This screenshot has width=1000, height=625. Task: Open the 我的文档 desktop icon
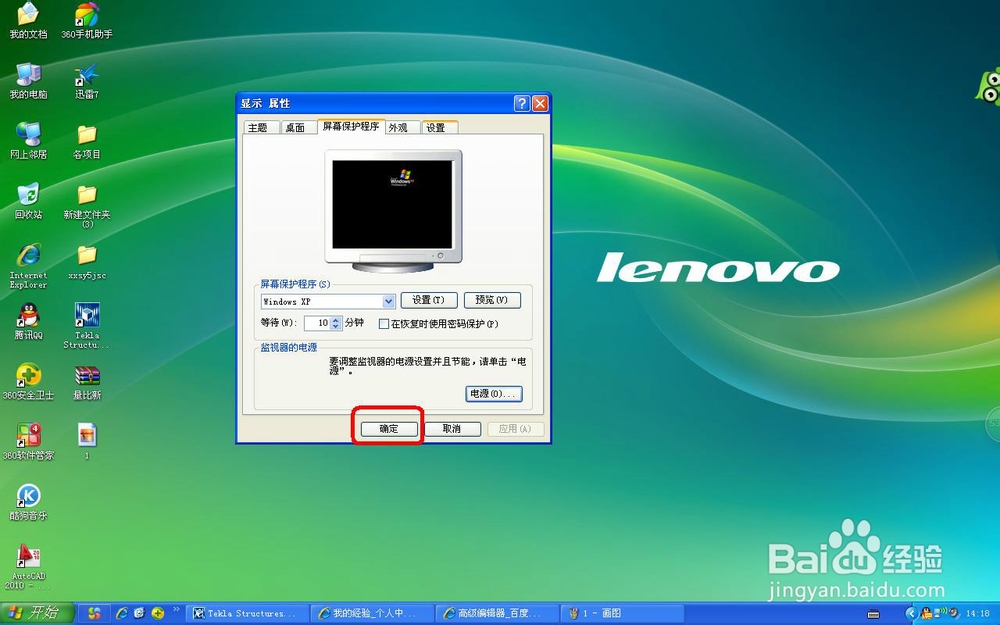click(x=28, y=20)
